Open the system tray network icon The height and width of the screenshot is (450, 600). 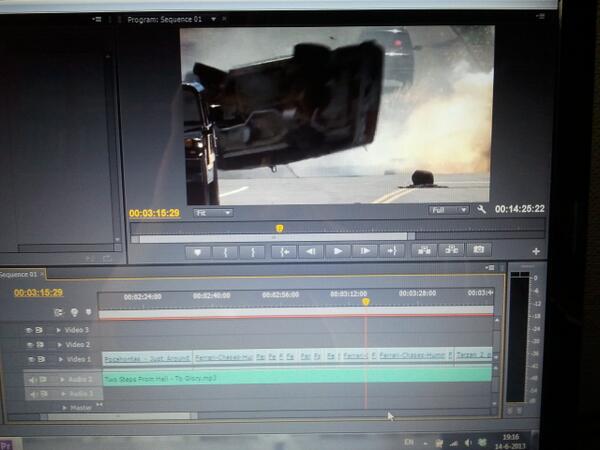click(454, 443)
